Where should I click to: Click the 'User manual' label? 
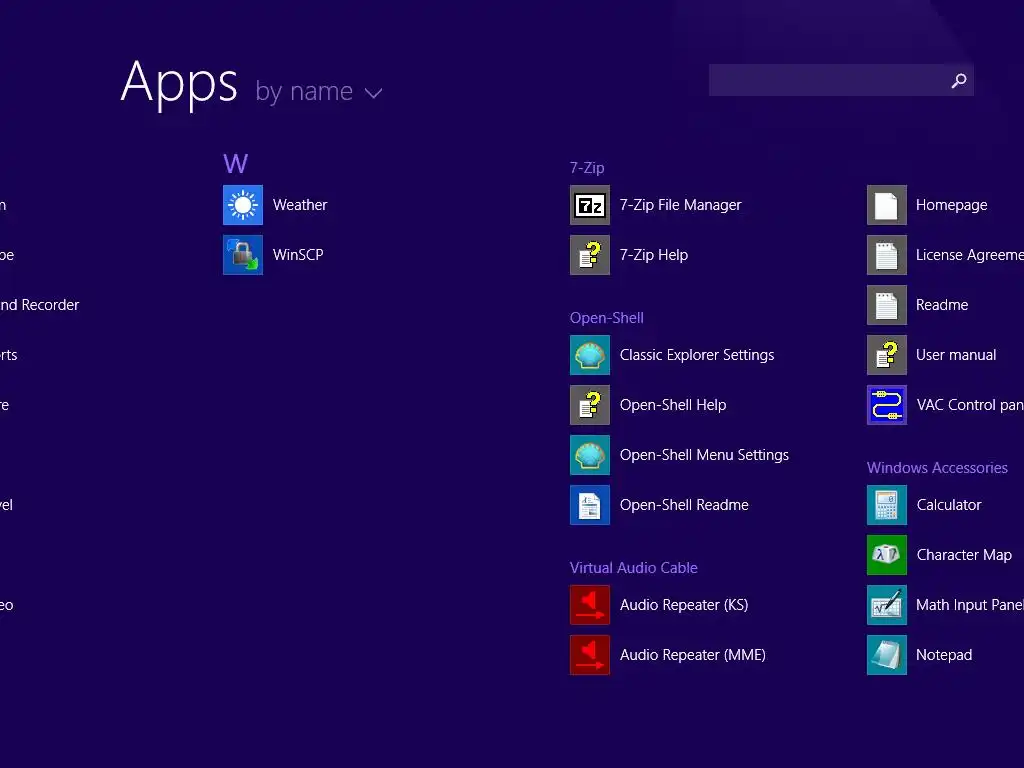[x=956, y=355]
